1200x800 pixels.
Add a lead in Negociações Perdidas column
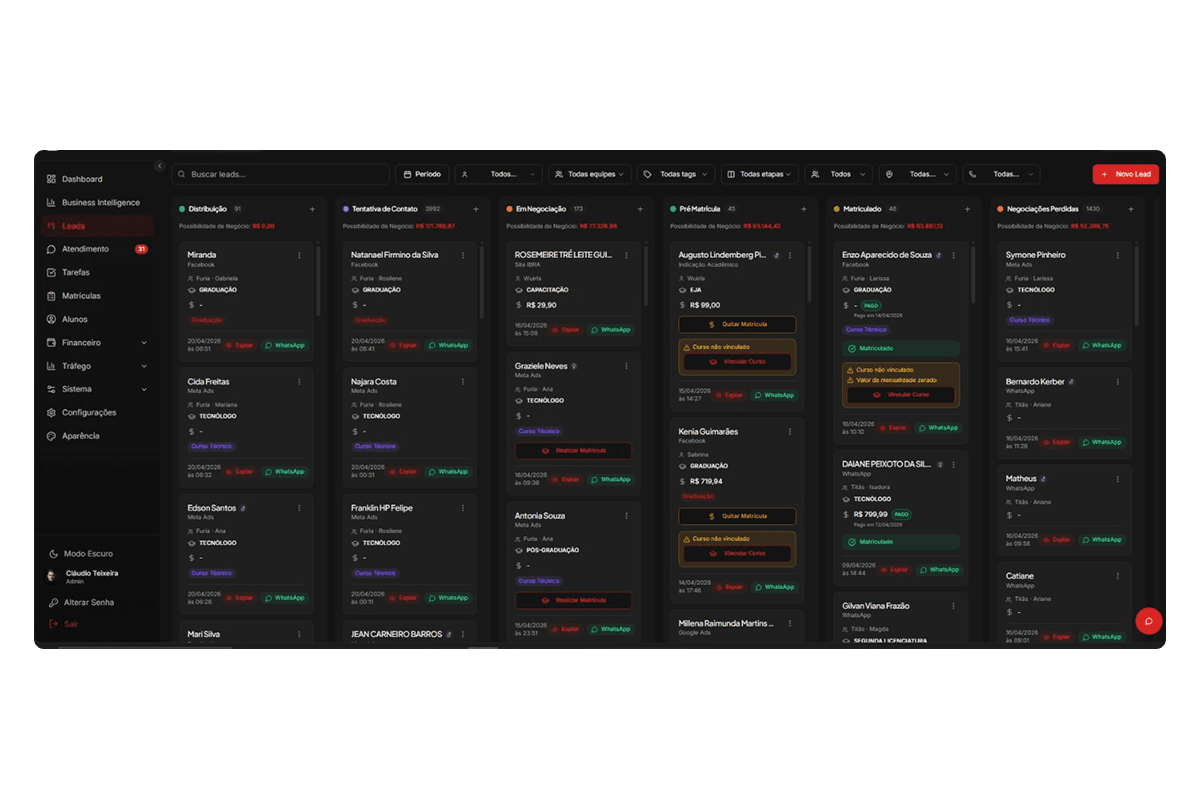pos(1131,209)
